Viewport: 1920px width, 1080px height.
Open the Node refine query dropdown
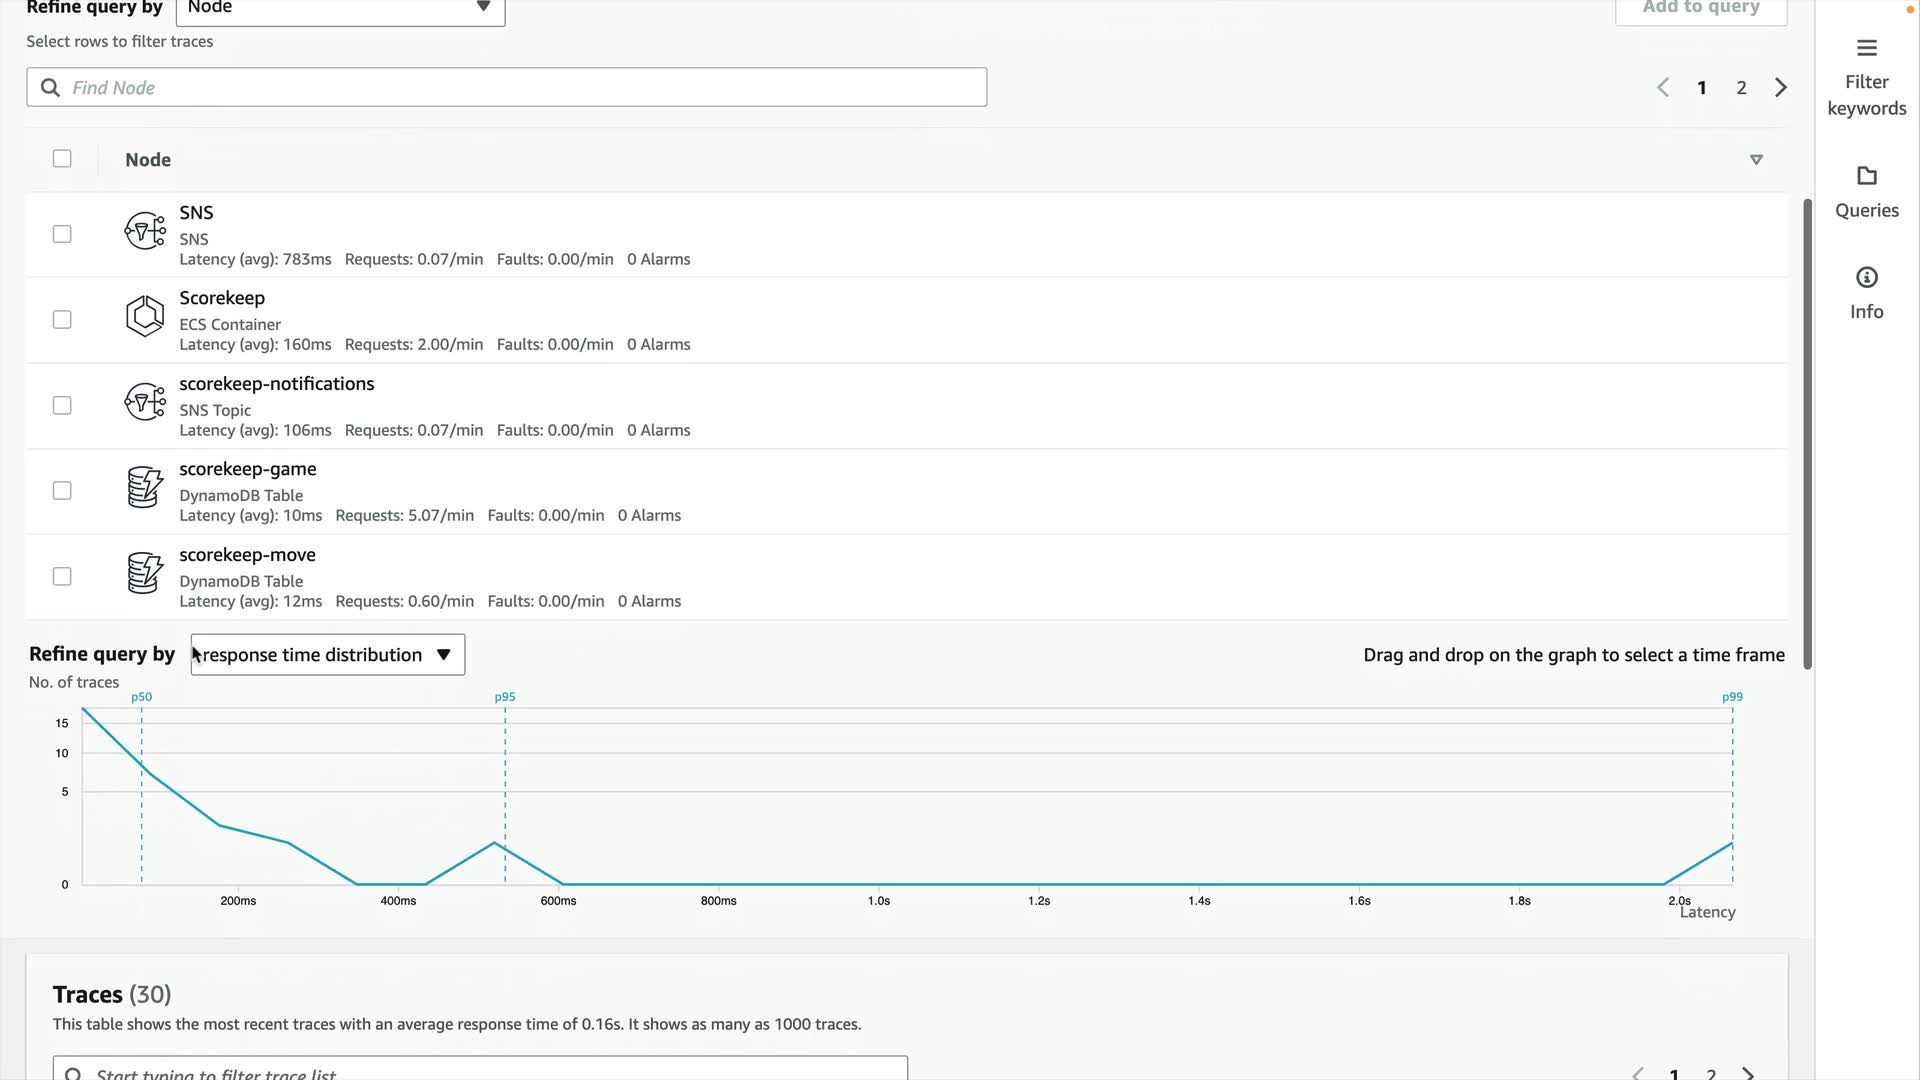point(340,8)
